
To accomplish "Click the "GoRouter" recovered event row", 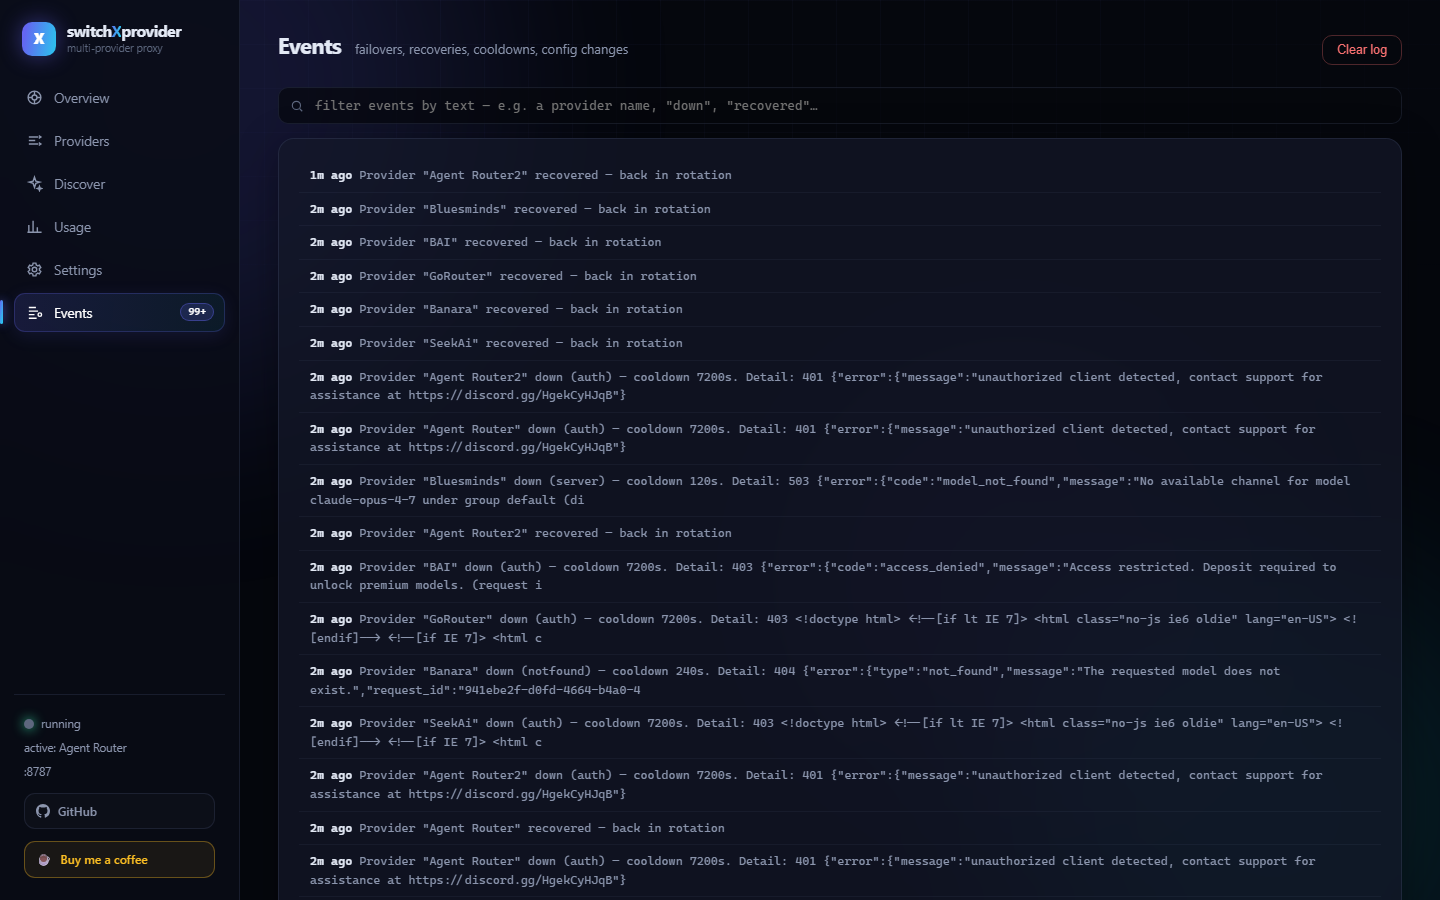I will pos(840,276).
